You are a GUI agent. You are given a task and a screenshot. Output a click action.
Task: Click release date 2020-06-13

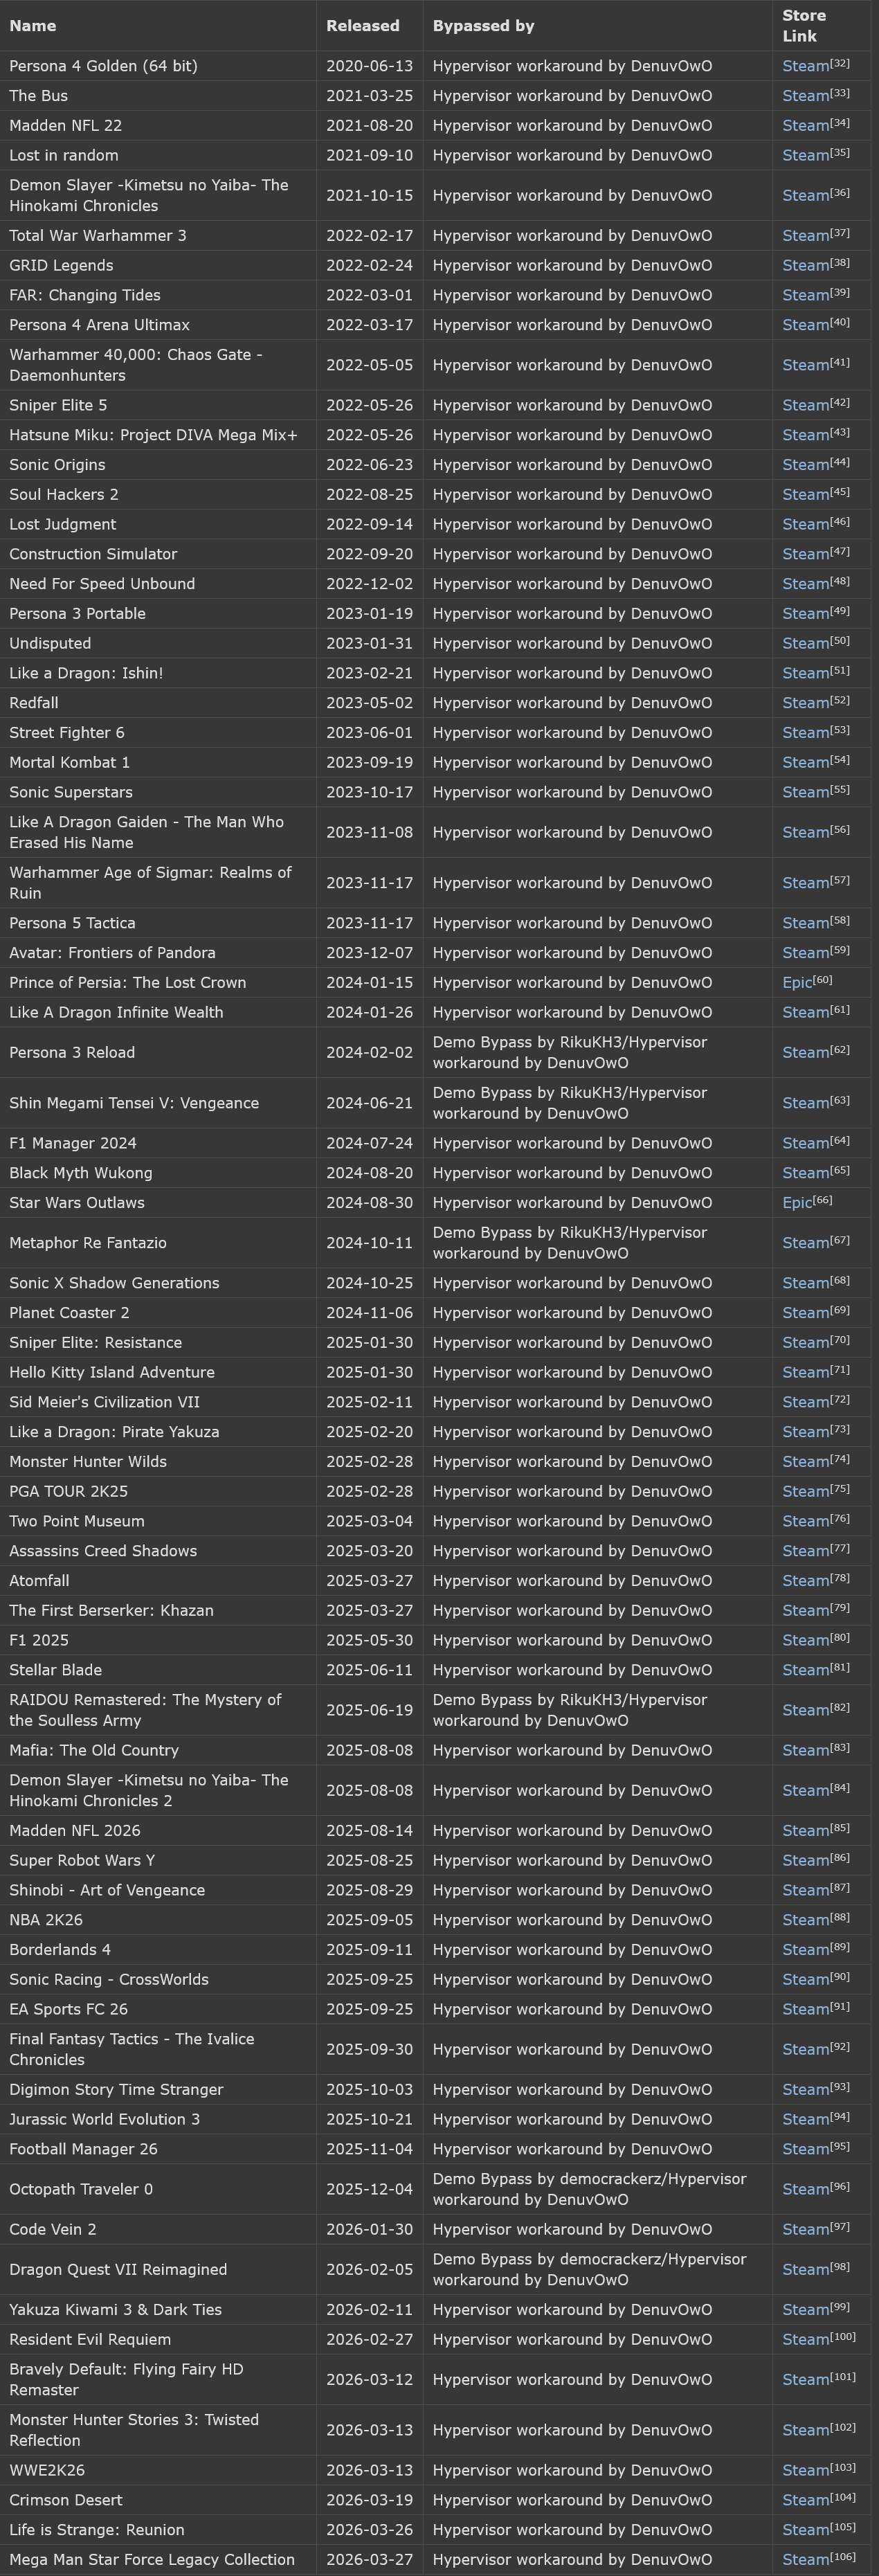[x=369, y=66]
